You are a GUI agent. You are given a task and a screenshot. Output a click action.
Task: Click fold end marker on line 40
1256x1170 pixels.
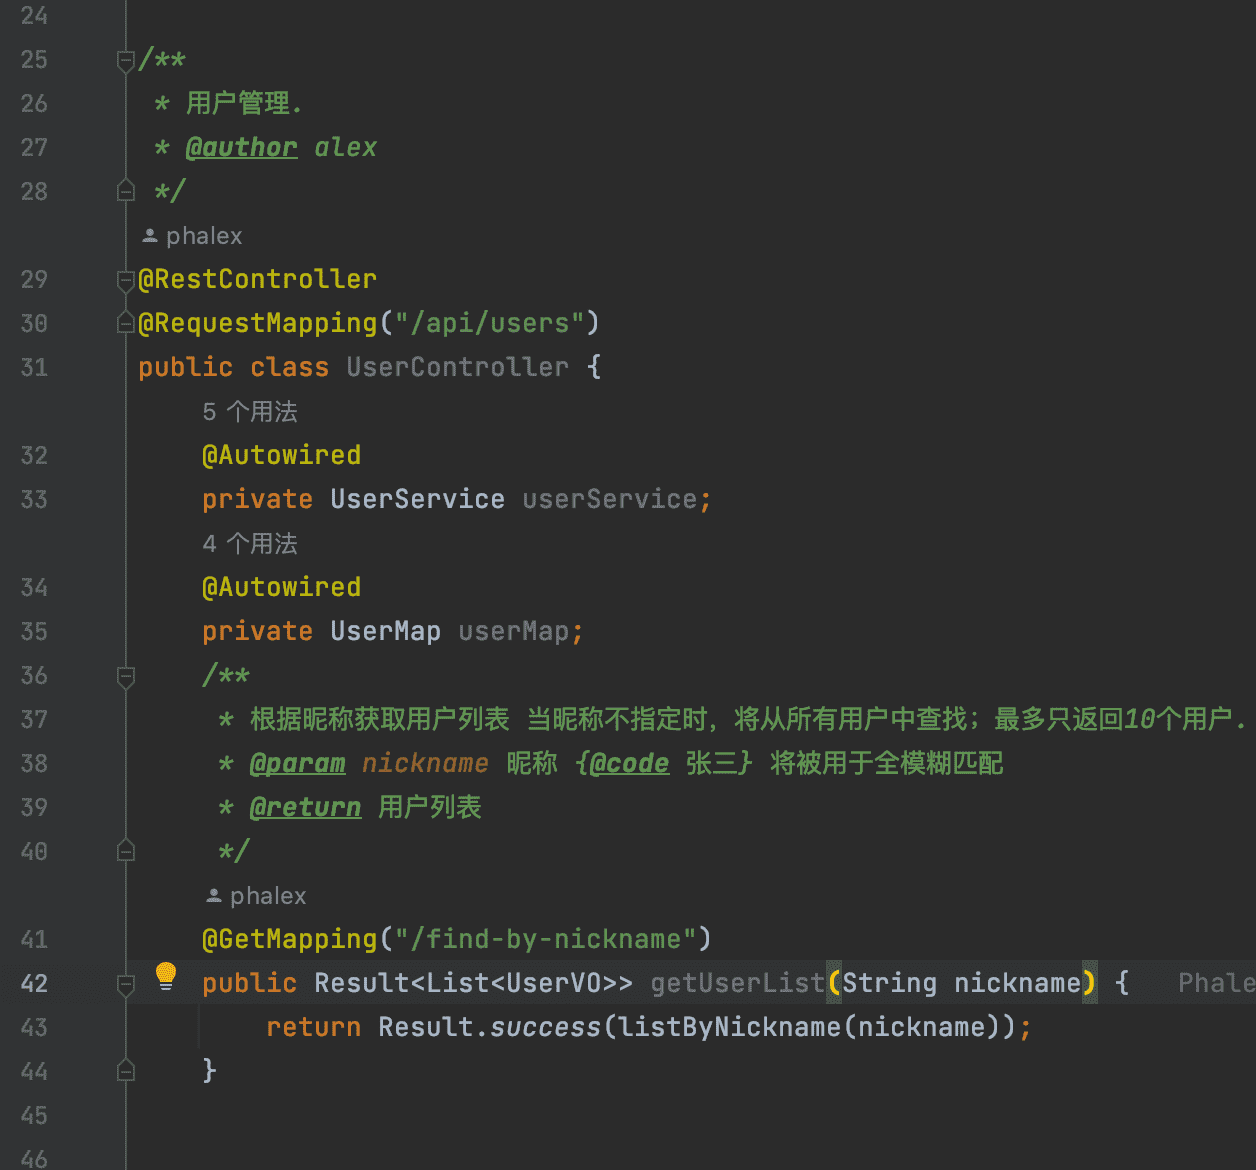126,851
